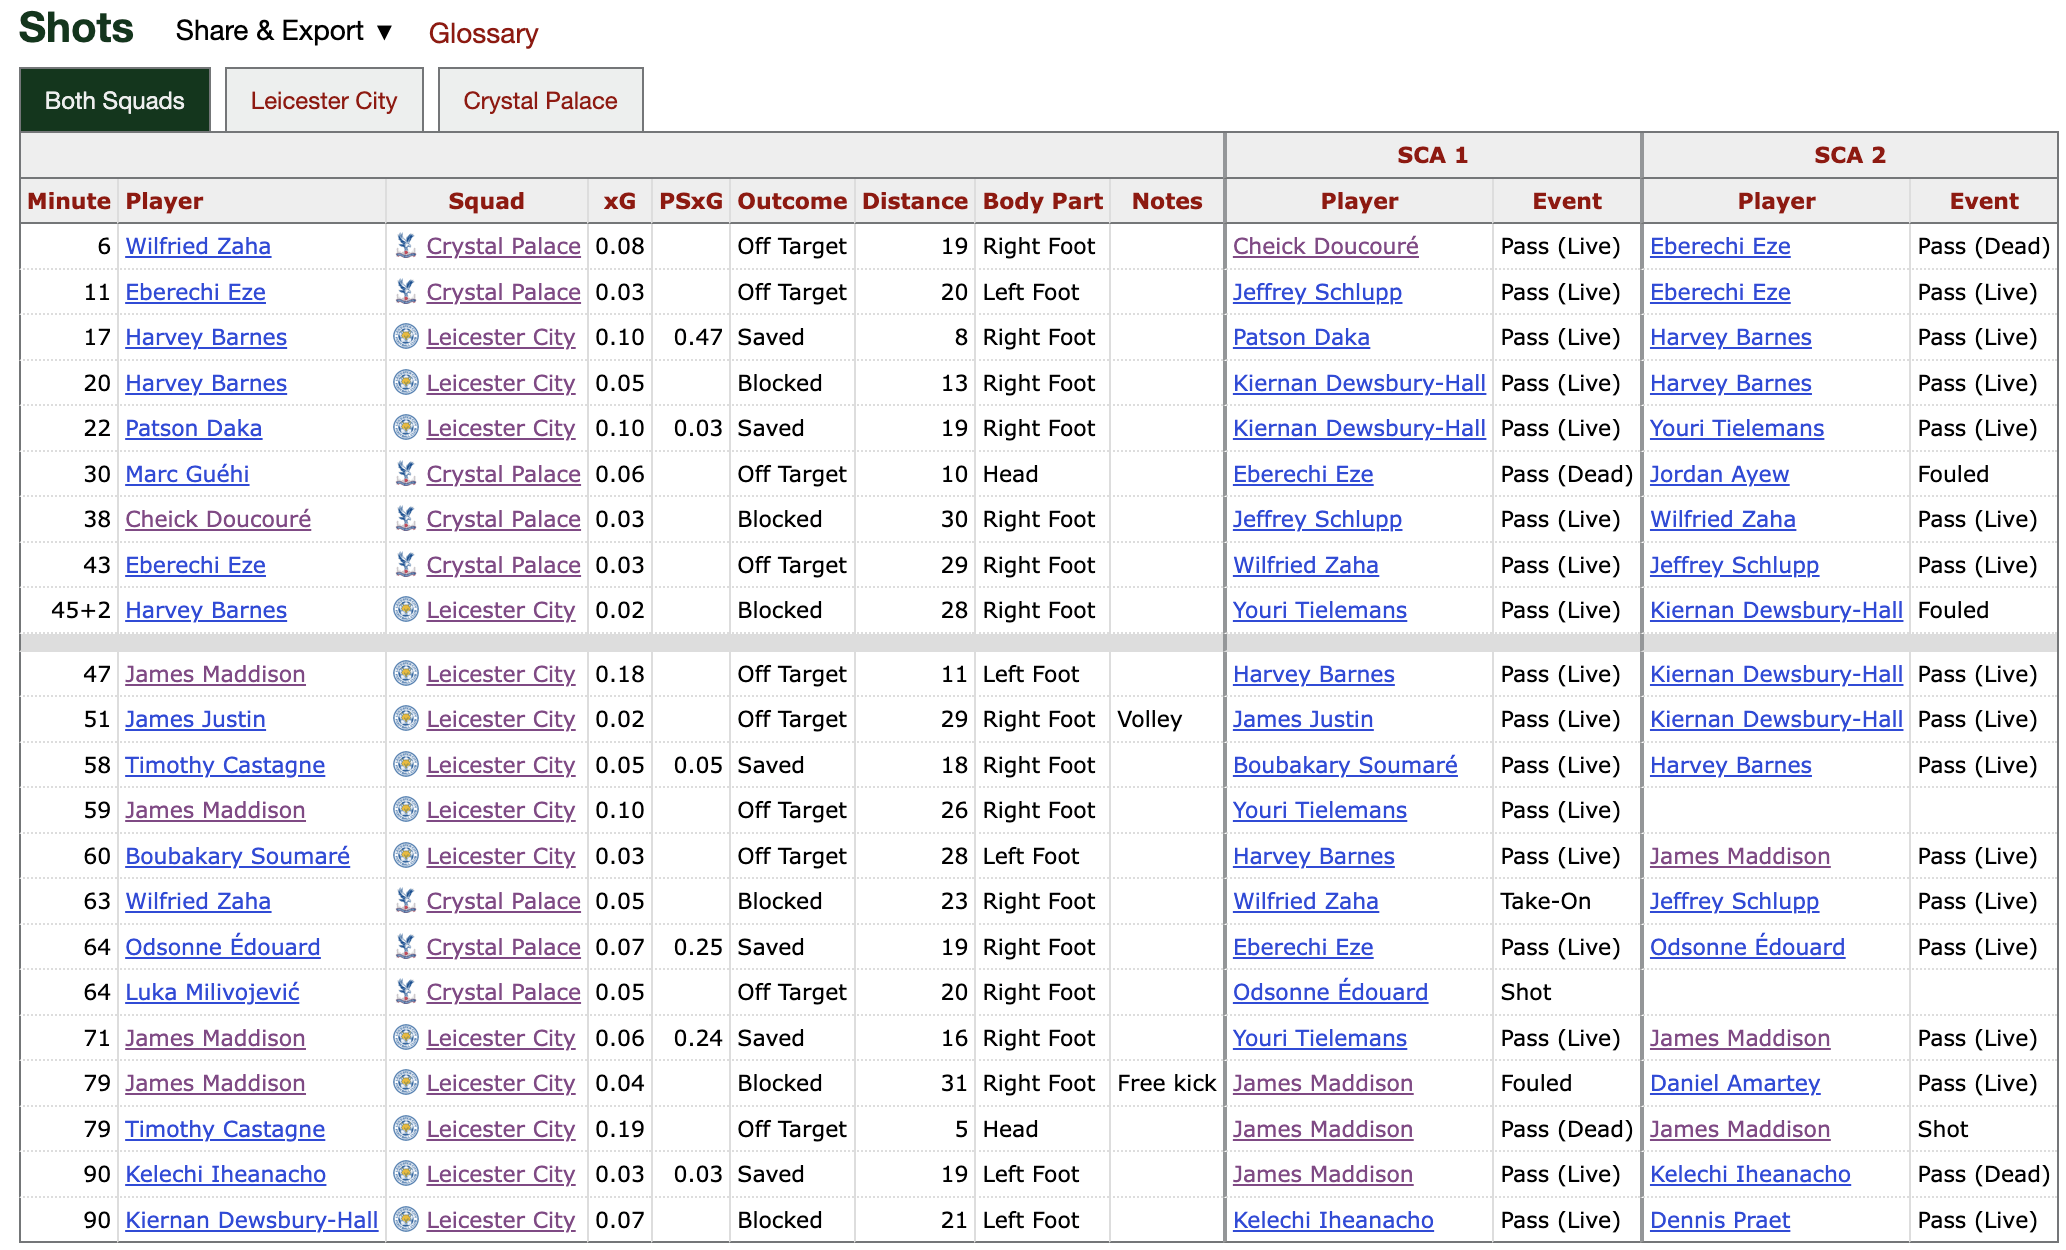Open Leicester City squad link at minute 47
2066x1250 pixels.
point(500,674)
